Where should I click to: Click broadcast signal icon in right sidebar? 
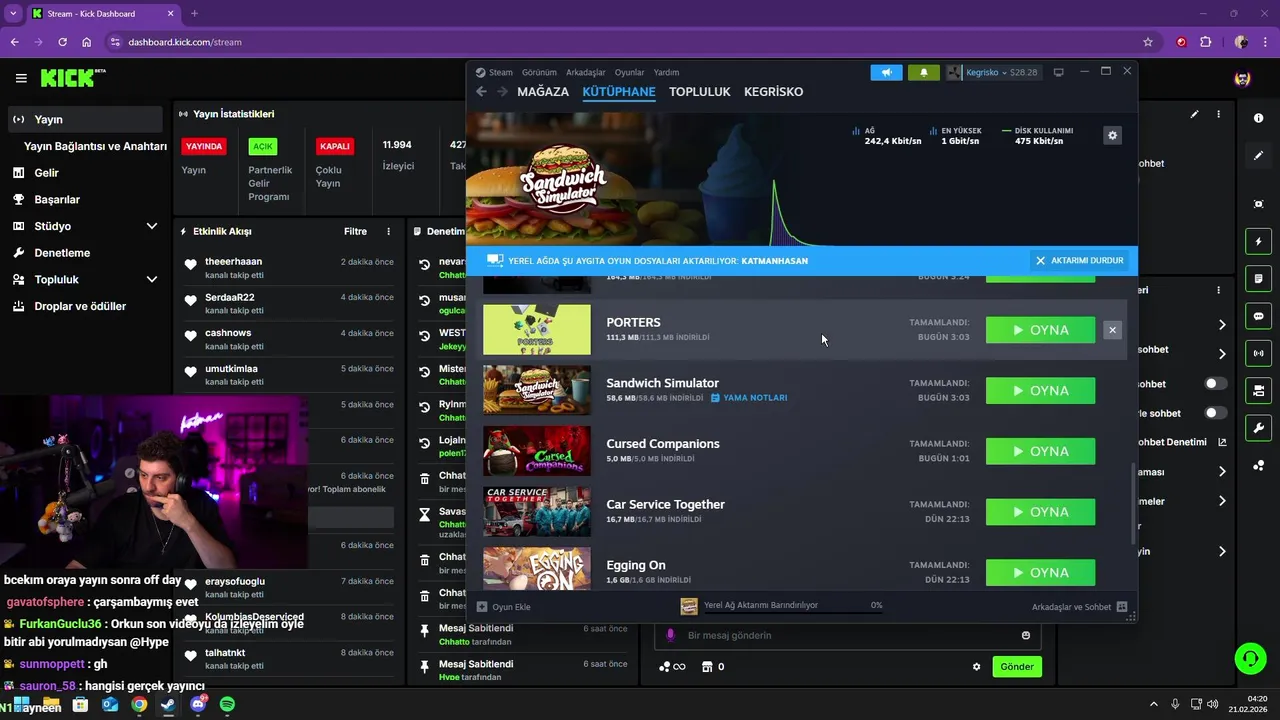[x=1258, y=353]
